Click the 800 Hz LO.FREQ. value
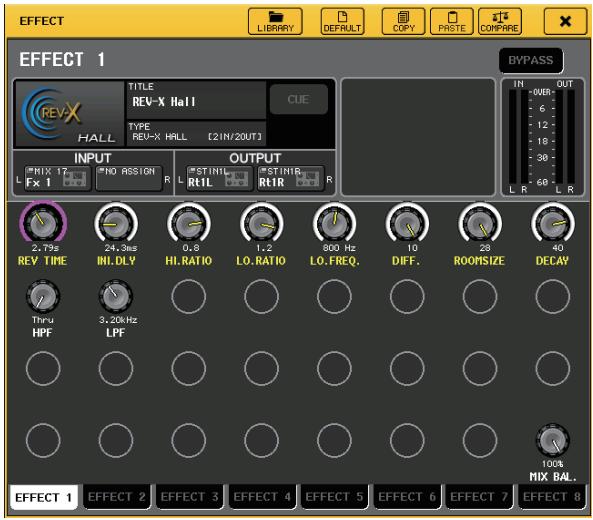The height and width of the screenshot is (520, 593). pos(339,248)
